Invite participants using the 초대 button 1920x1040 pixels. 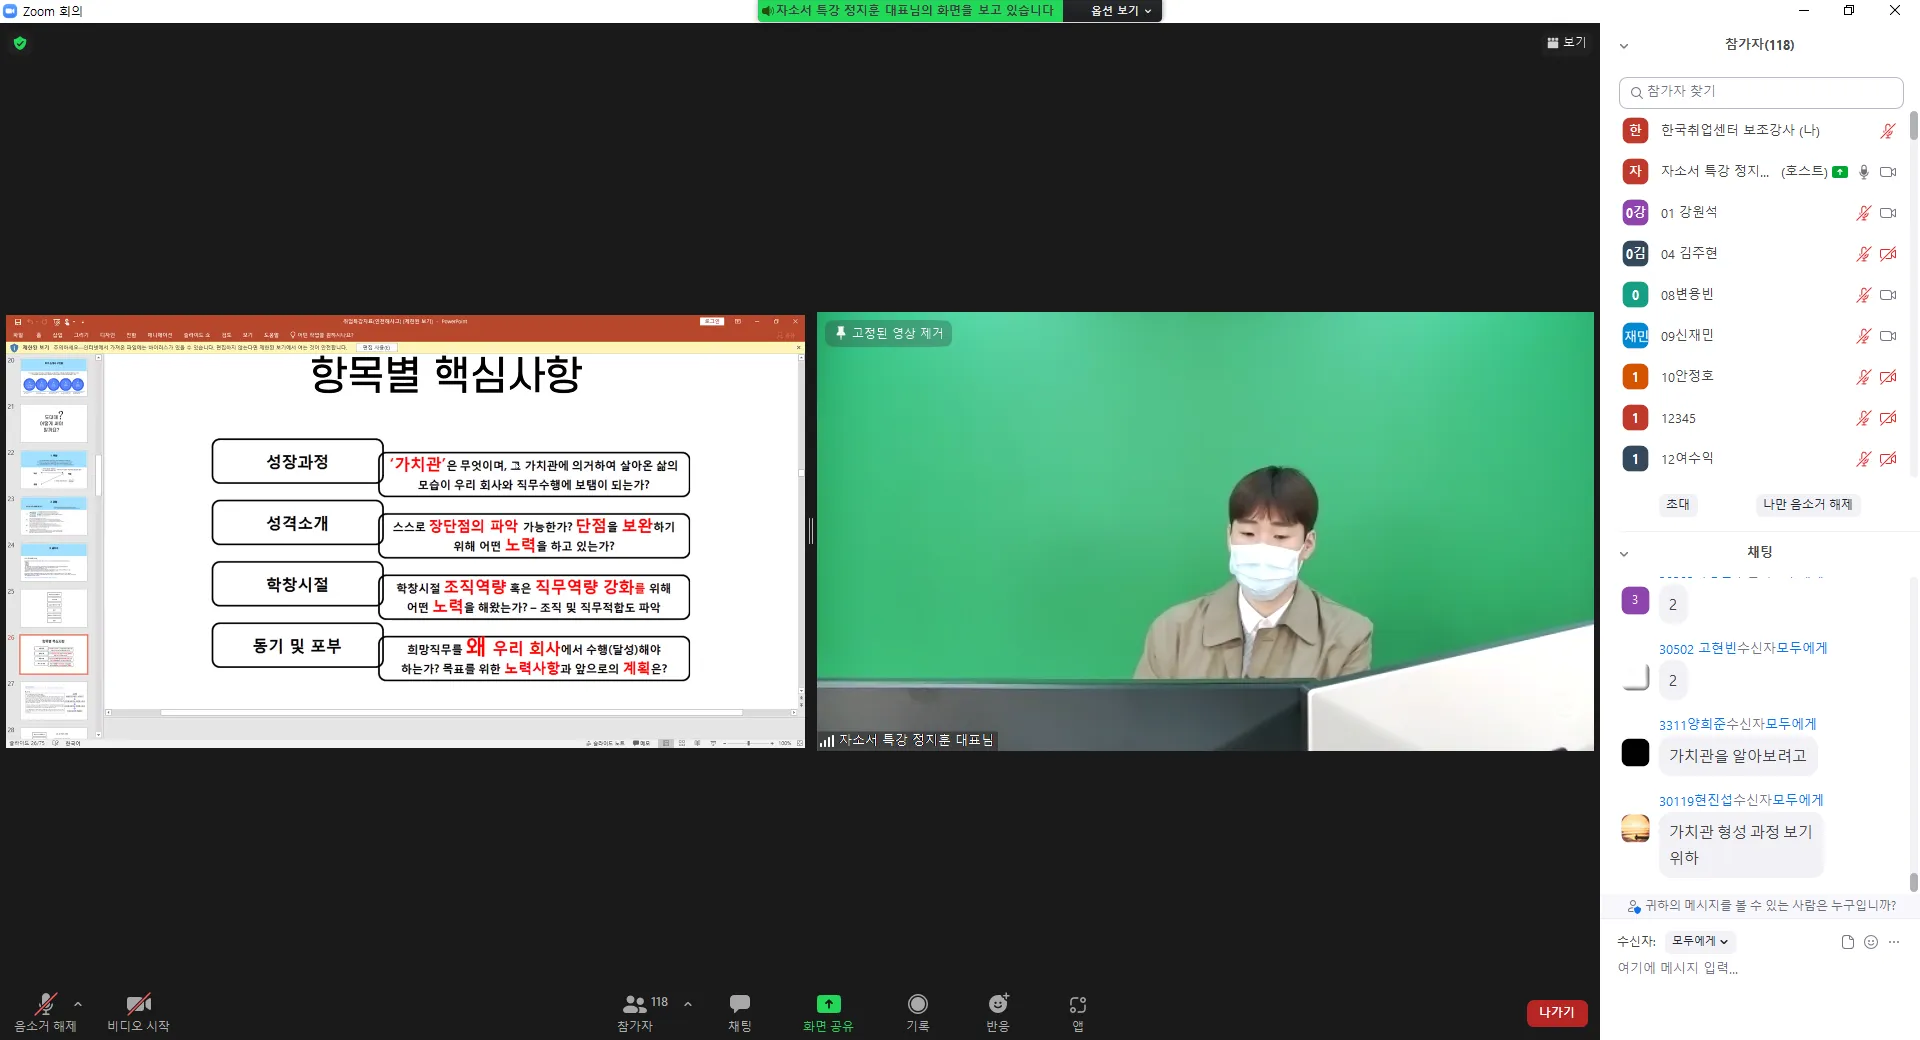click(1678, 505)
